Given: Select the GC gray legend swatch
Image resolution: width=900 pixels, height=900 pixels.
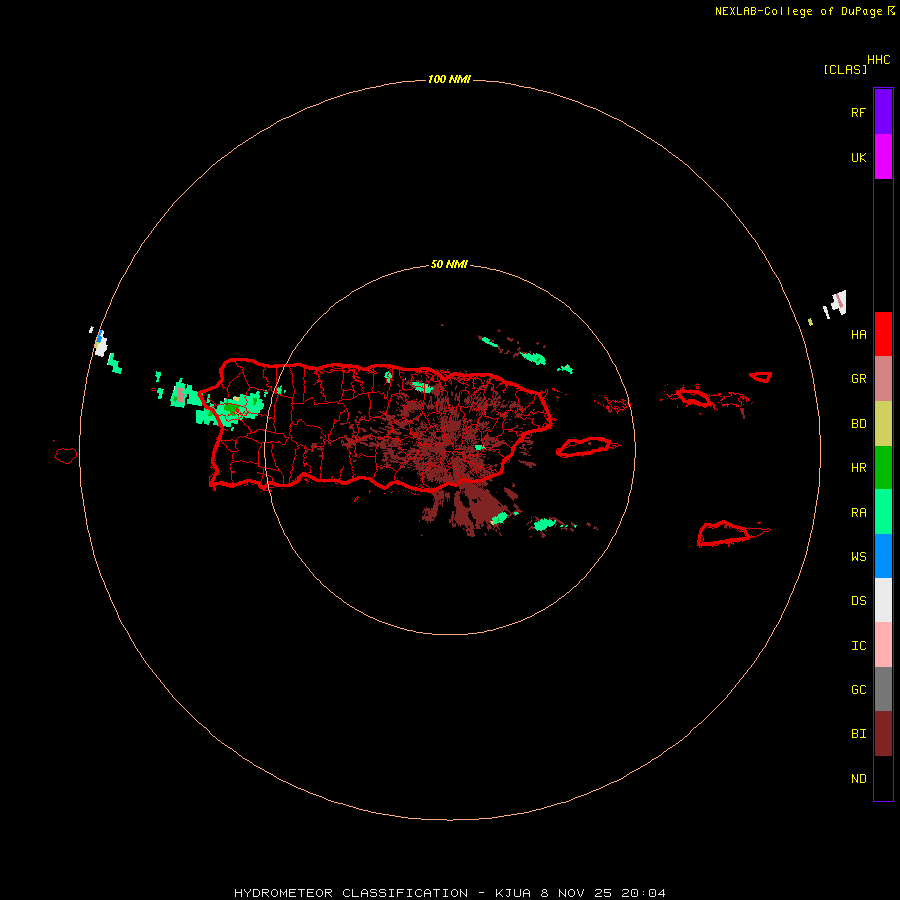Looking at the screenshot, I should tap(883, 689).
